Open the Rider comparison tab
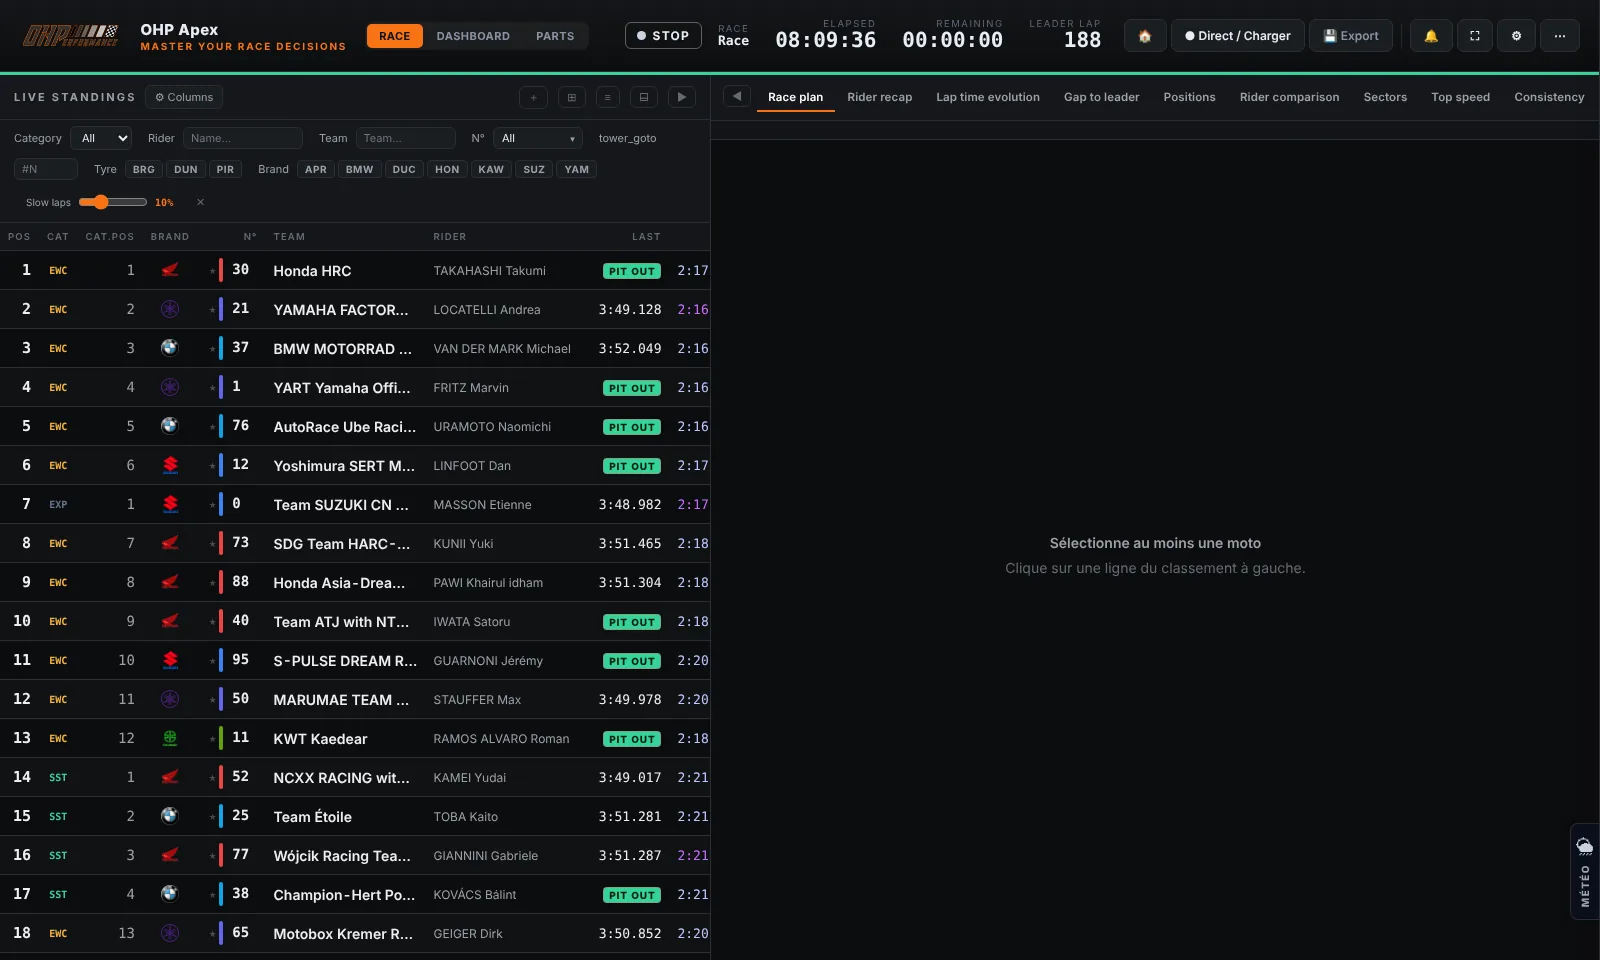The image size is (1600, 960). 1290,97
